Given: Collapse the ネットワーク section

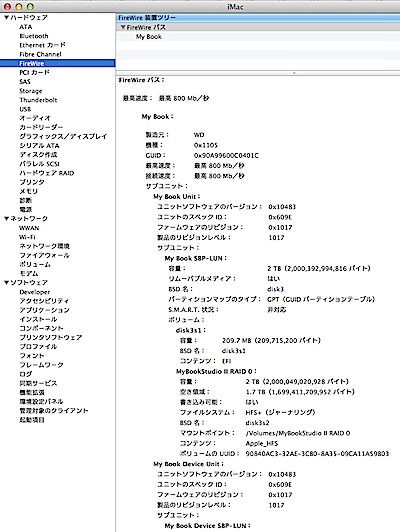Looking at the screenshot, I should [x=6, y=218].
